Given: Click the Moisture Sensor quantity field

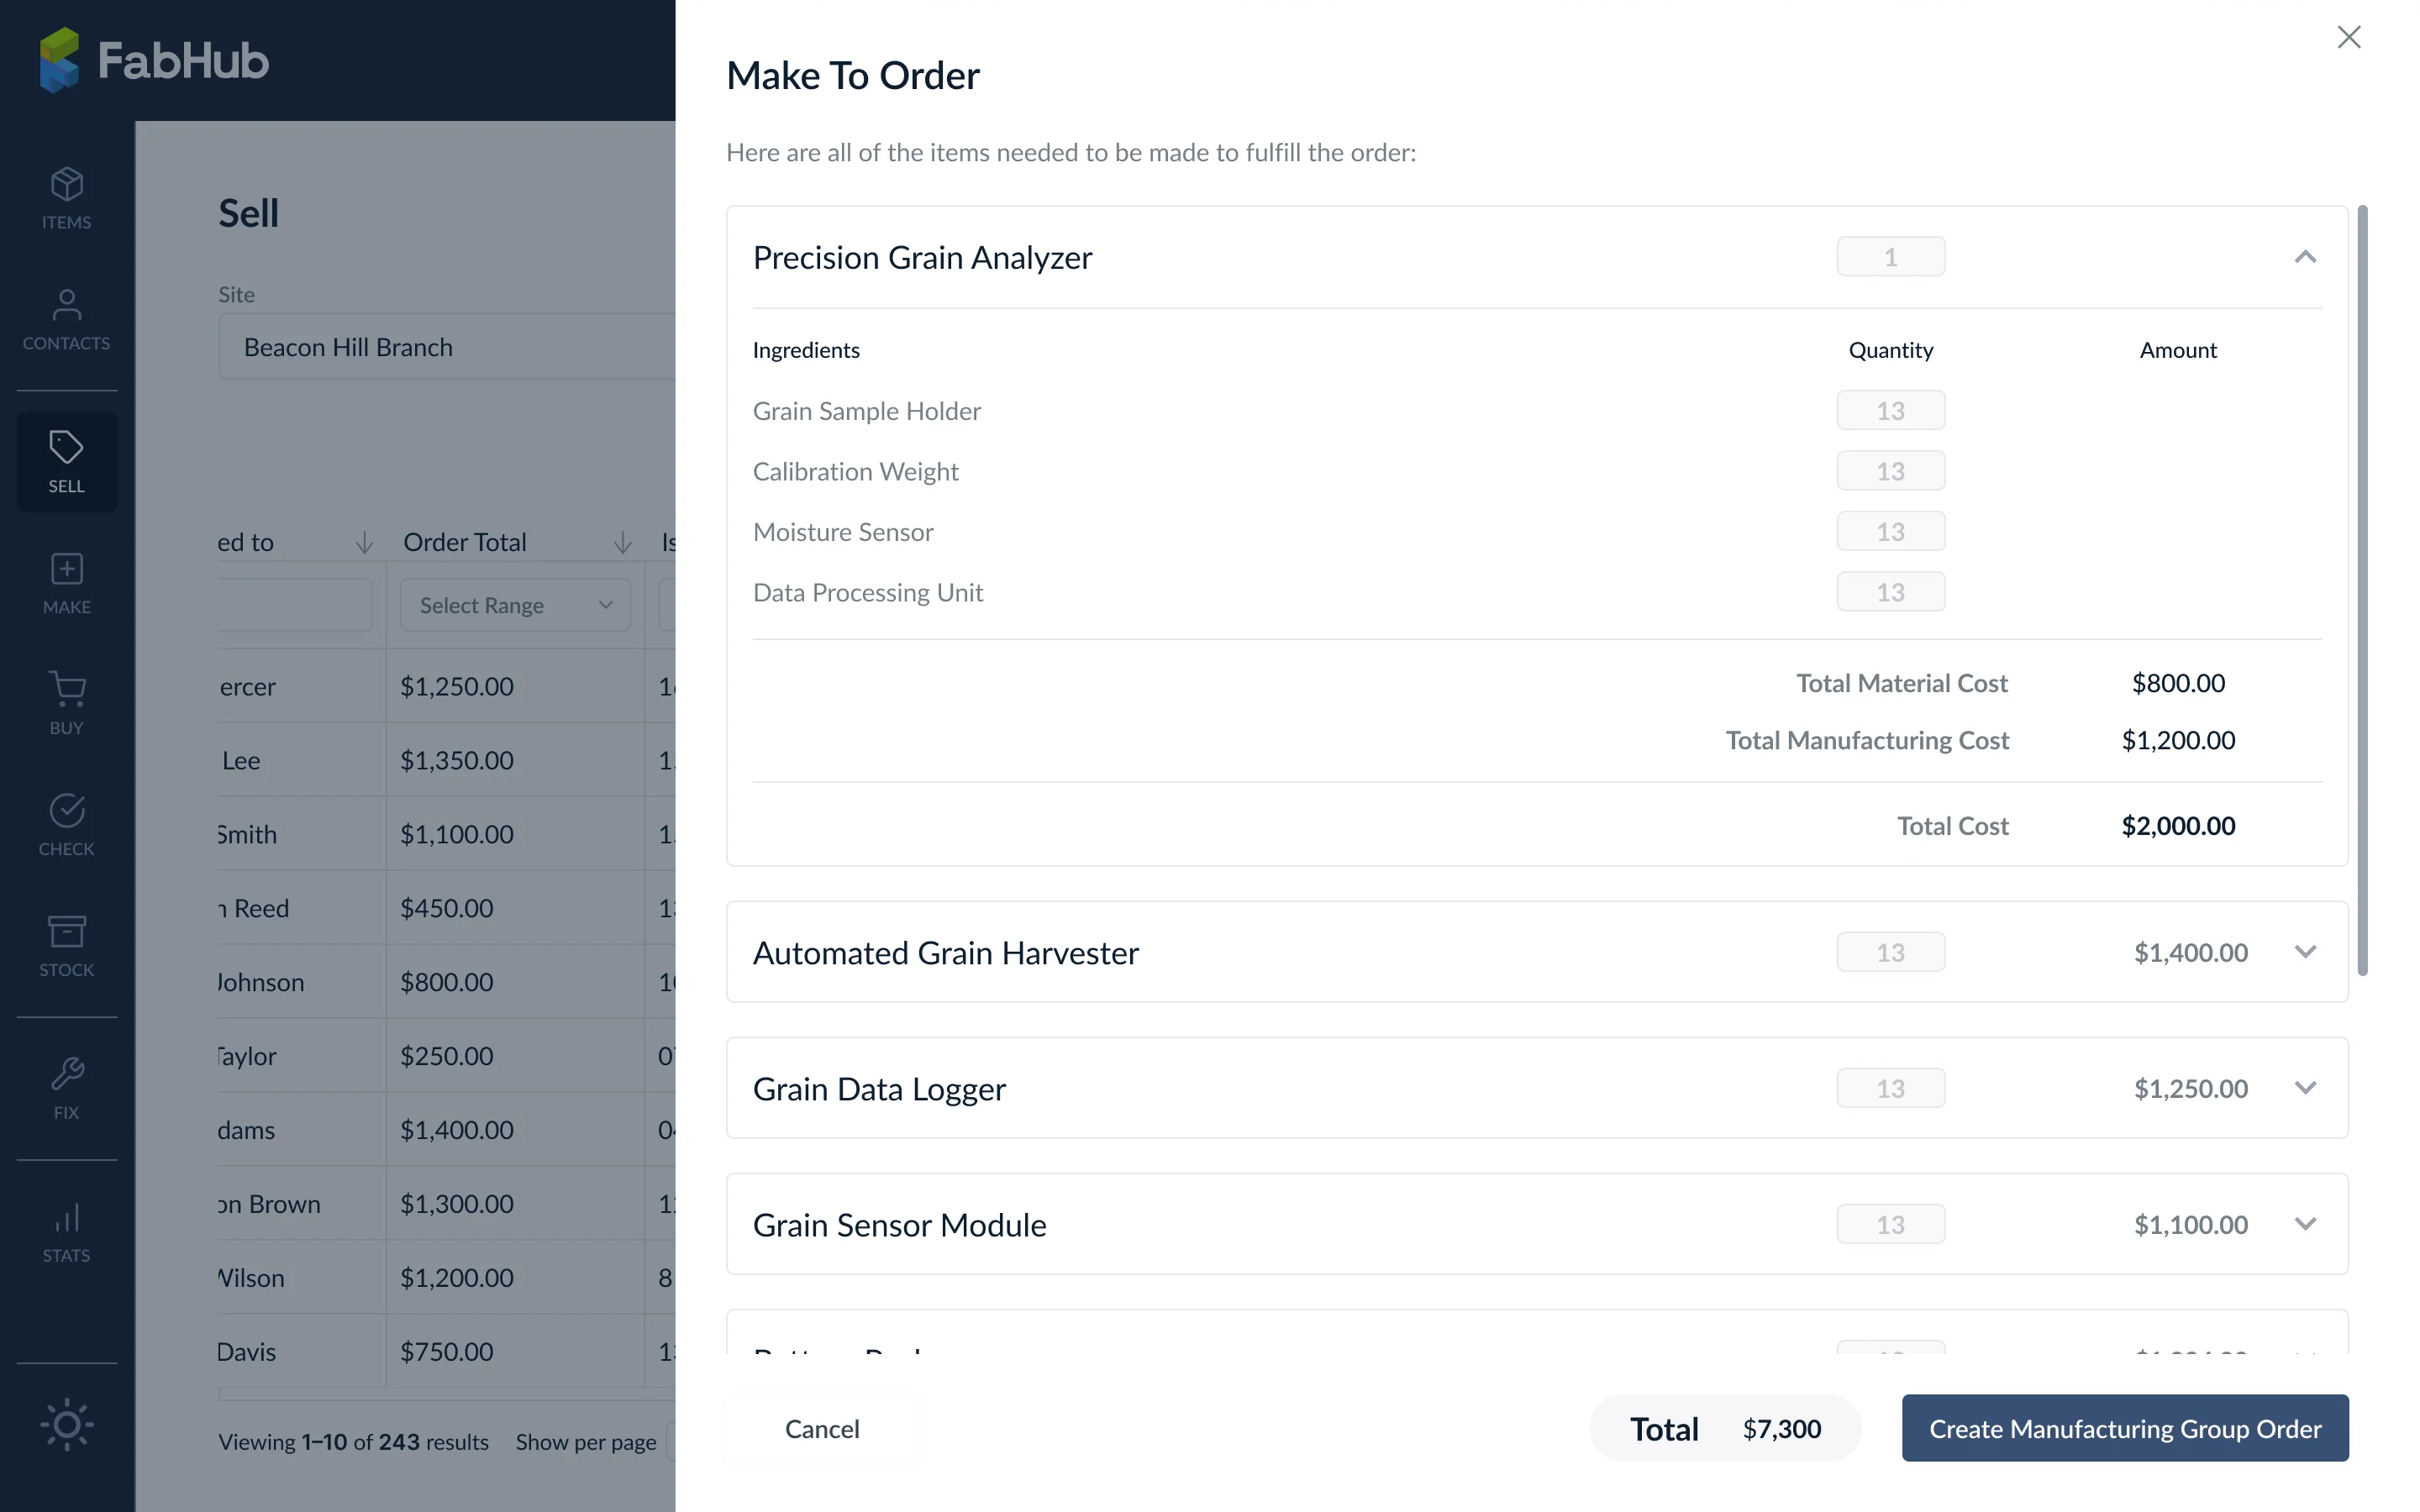Looking at the screenshot, I should click(x=1890, y=531).
